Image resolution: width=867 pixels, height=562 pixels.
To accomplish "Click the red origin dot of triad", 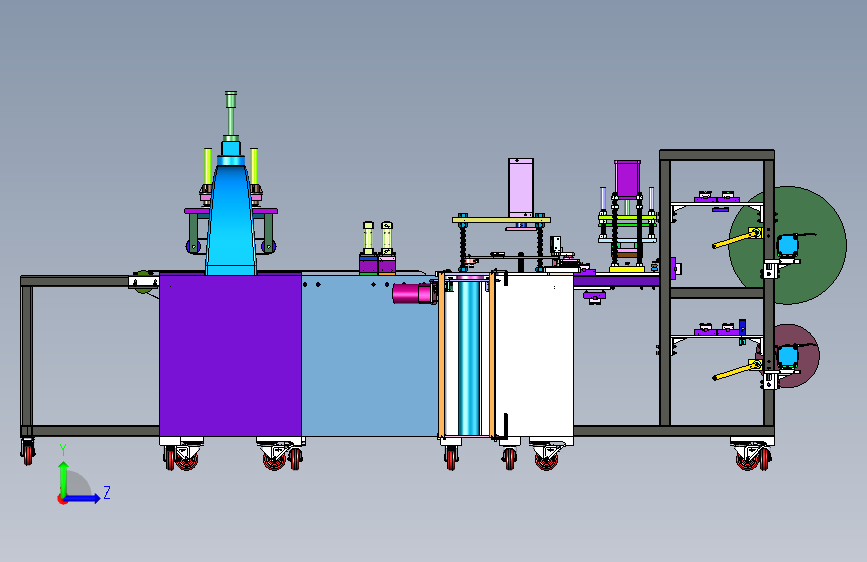I will pos(61,499).
